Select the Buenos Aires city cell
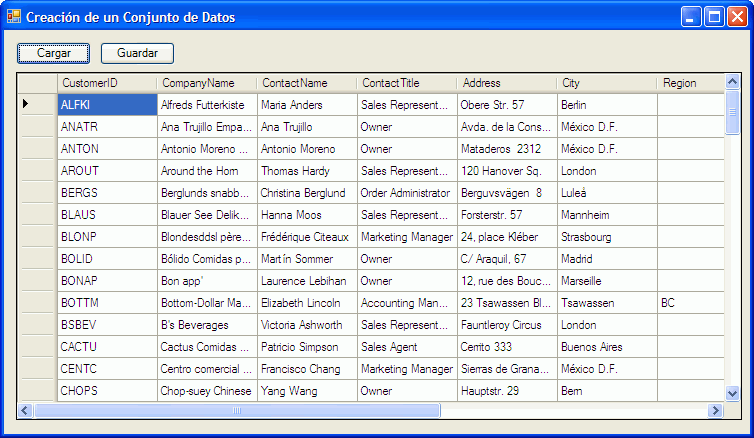 click(606, 347)
